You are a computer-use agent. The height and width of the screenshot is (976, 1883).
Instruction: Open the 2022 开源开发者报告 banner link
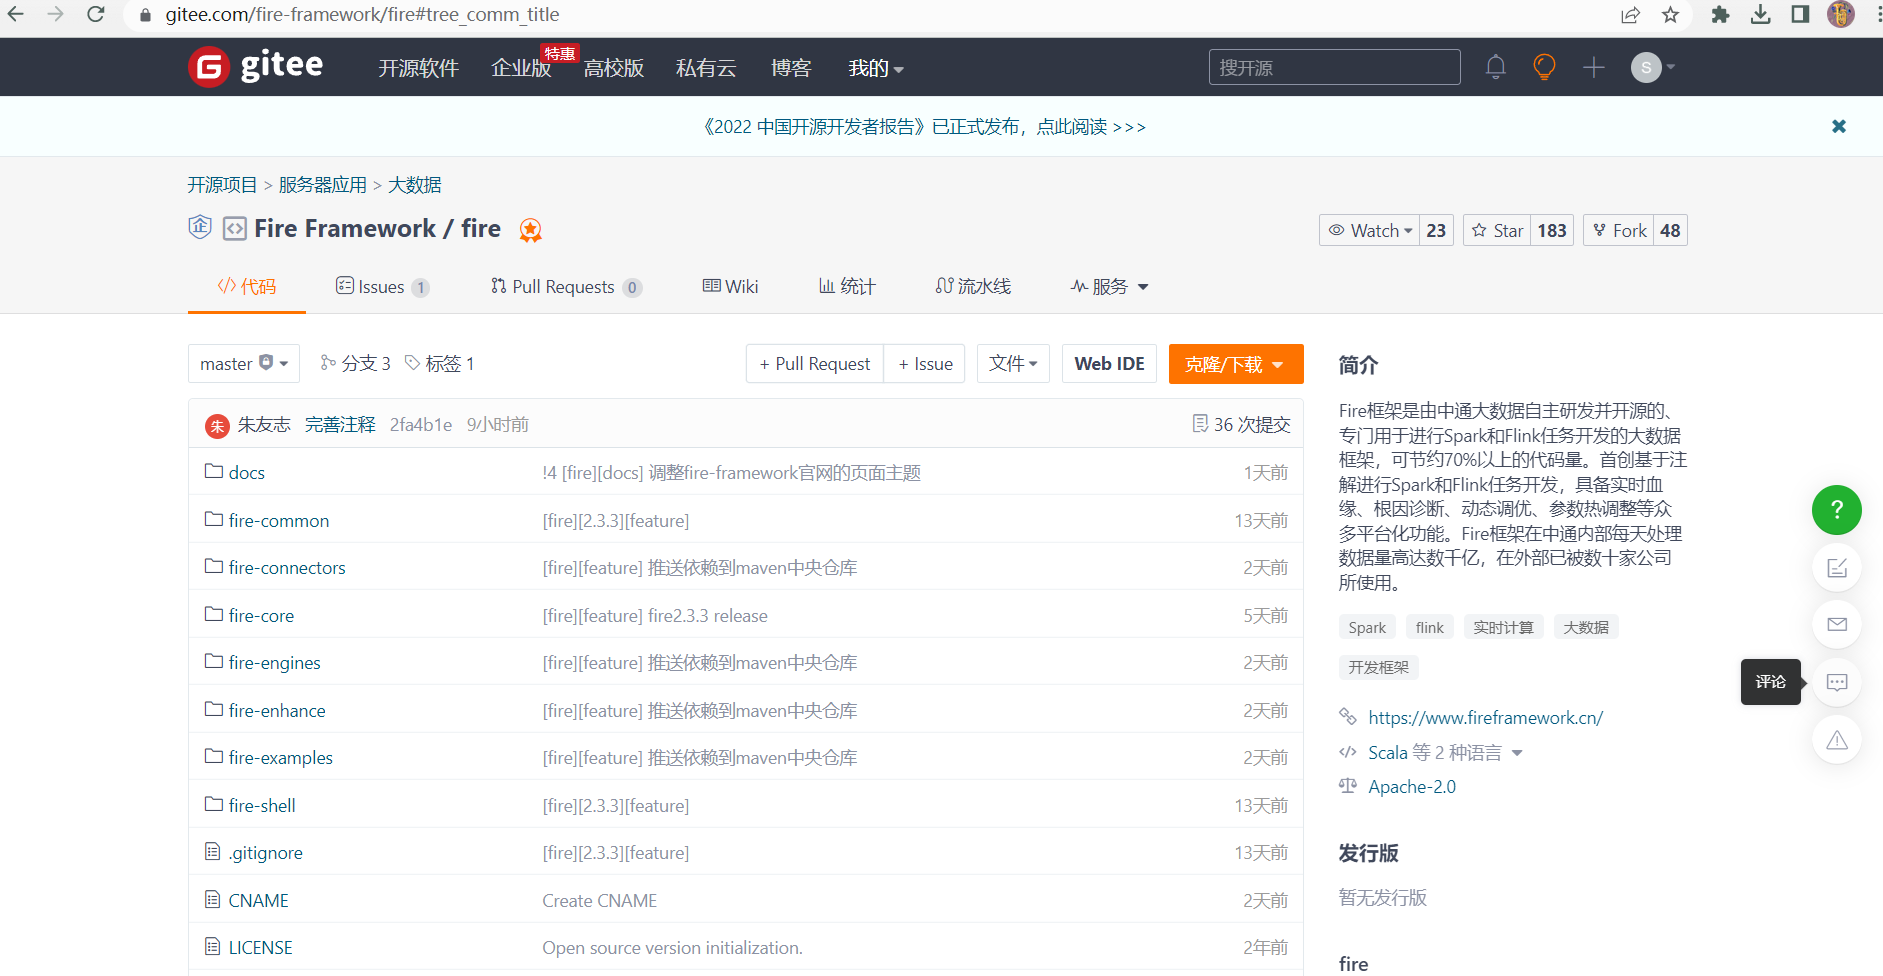pyautogui.click(x=924, y=126)
